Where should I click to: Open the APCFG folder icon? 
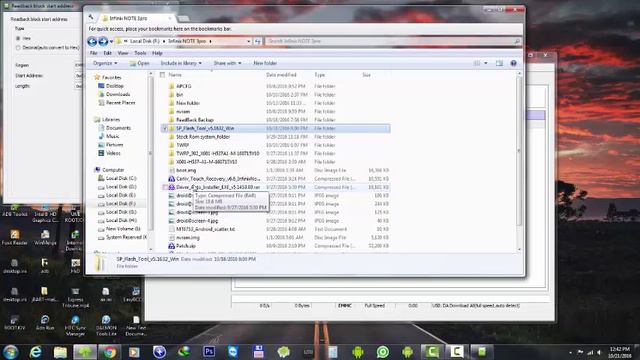[171, 86]
